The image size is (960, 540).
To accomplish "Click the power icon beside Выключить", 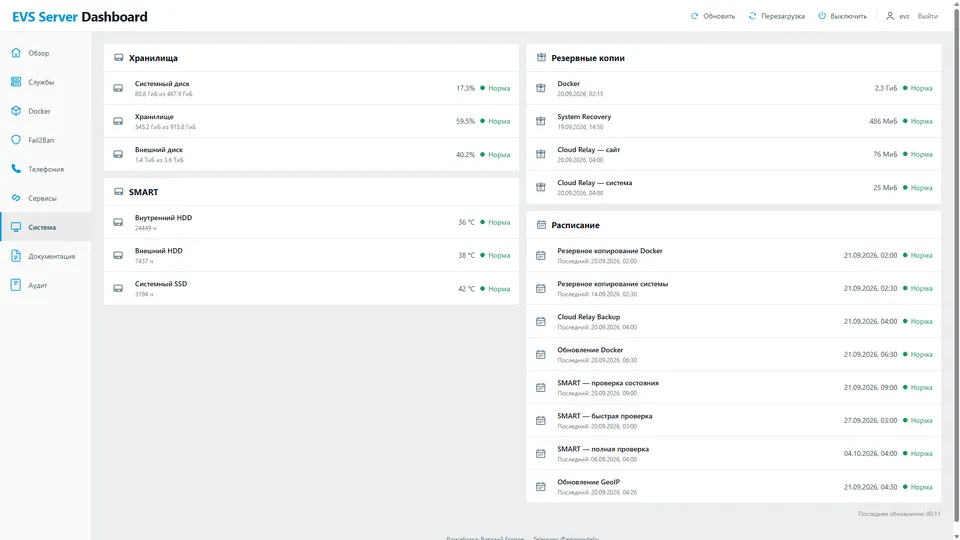I will pos(822,16).
